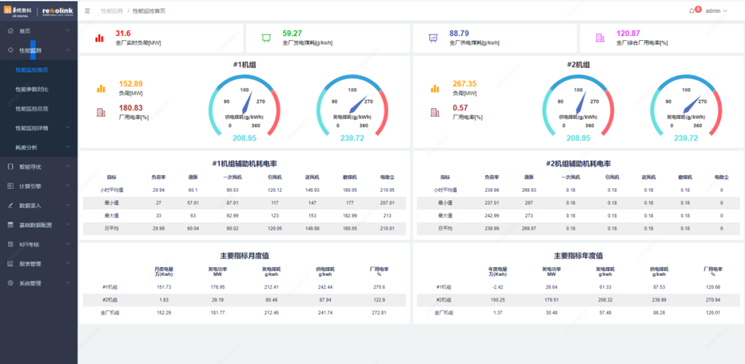The height and width of the screenshot is (364, 745).
Task: Click the building icon next to 0.57
Action: (435, 113)
